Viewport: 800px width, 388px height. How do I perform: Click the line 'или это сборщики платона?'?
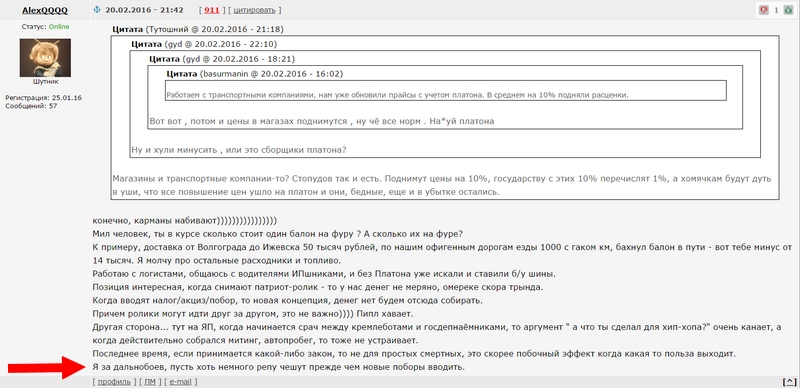[x=239, y=150]
